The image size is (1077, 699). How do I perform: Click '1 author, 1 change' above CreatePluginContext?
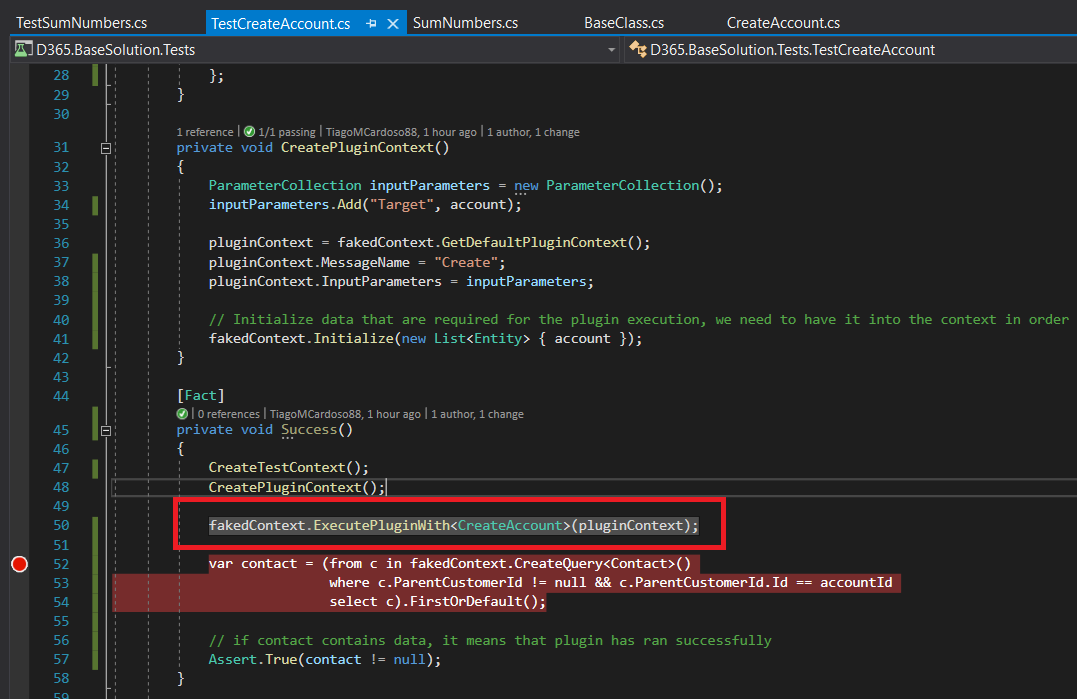[x=533, y=132]
